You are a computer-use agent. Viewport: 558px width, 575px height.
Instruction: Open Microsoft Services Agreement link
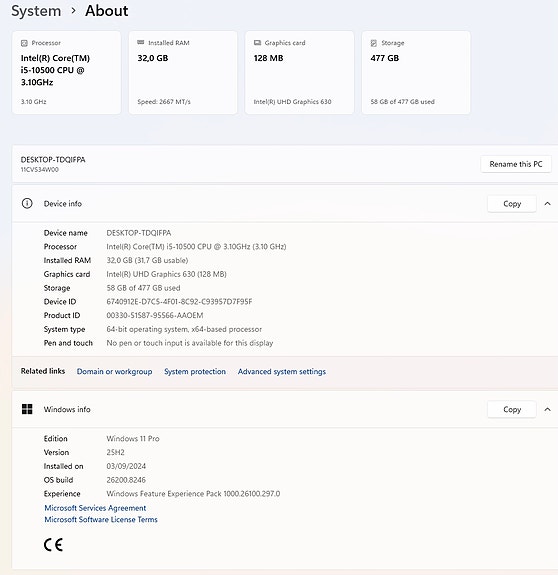tap(95, 508)
